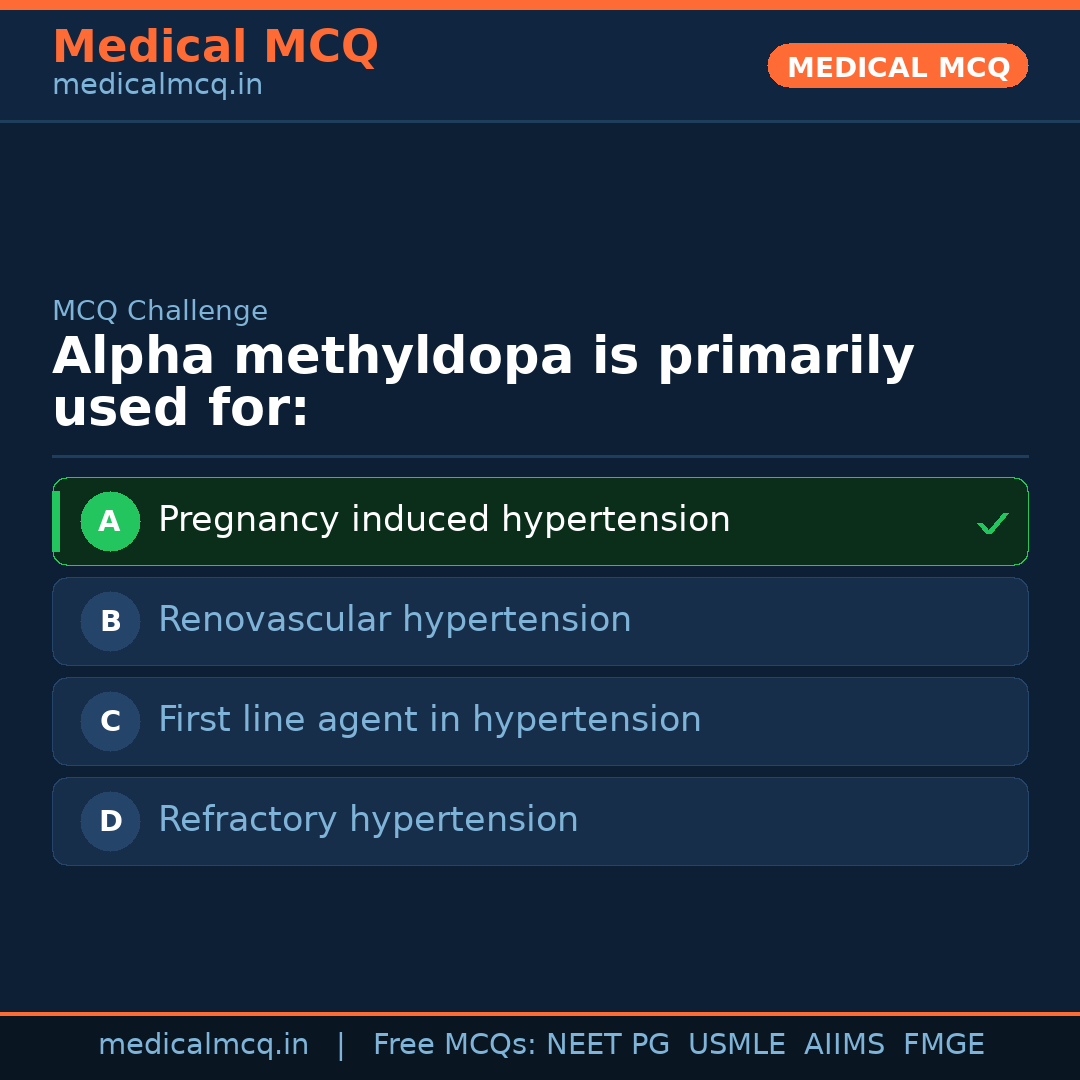Image resolution: width=1080 pixels, height=1080 pixels.
Task: Choose Refractory hypertension option
Action: coord(368,820)
